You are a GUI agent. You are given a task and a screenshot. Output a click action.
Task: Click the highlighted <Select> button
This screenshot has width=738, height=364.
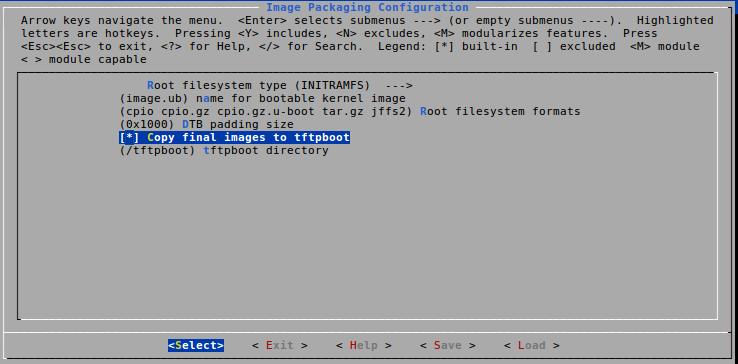[x=196, y=345]
